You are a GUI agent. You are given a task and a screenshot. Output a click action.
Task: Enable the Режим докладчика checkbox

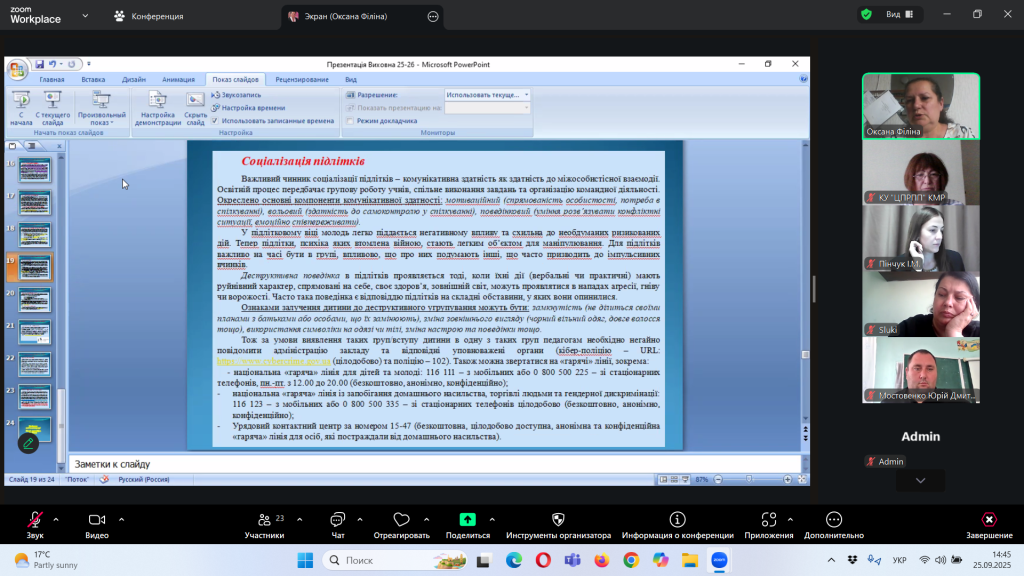point(349,120)
